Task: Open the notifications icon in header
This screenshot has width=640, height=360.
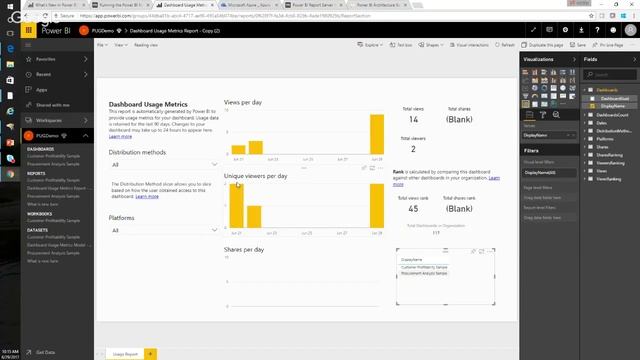Action: (549, 30)
